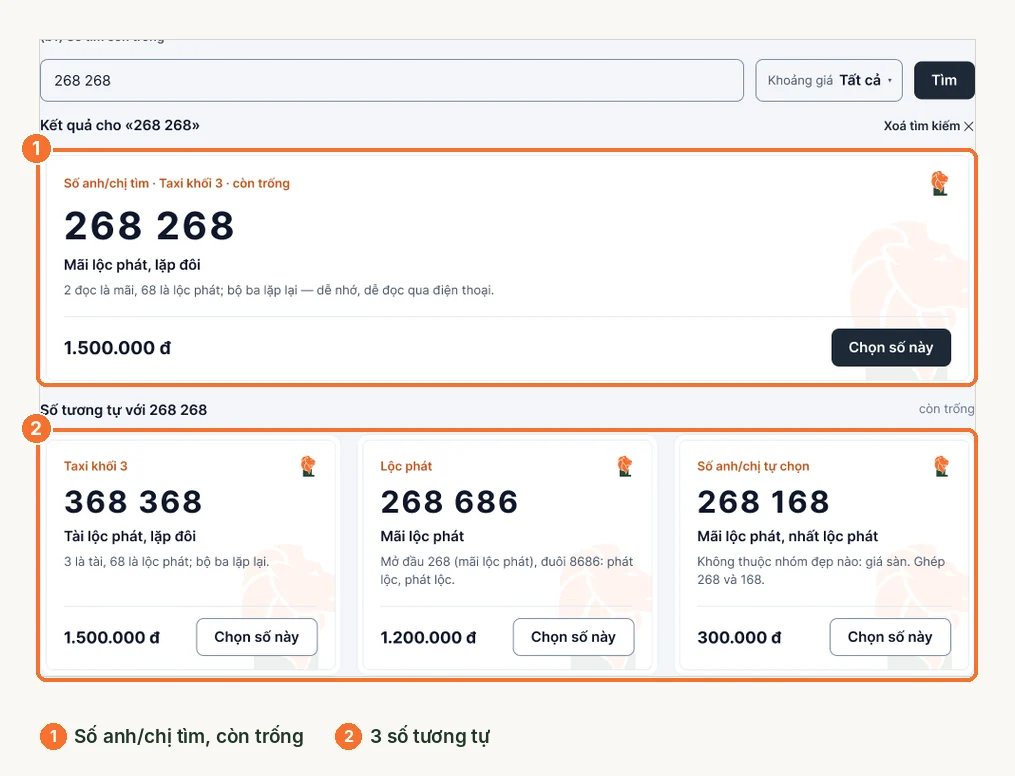This screenshot has width=1015, height=776.
Task: Click the lion icon on 268 686 card
Action: [625, 466]
